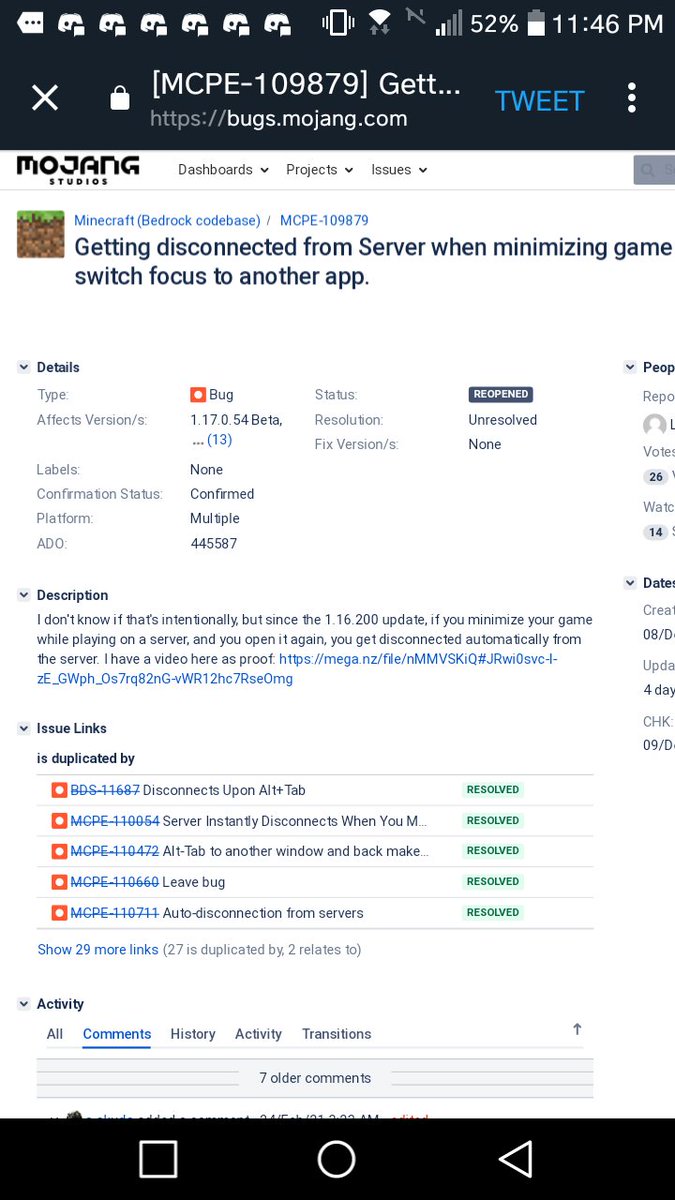Switch to the History tab
The width and height of the screenshot is (675, 1200).
pos(193,1034)
